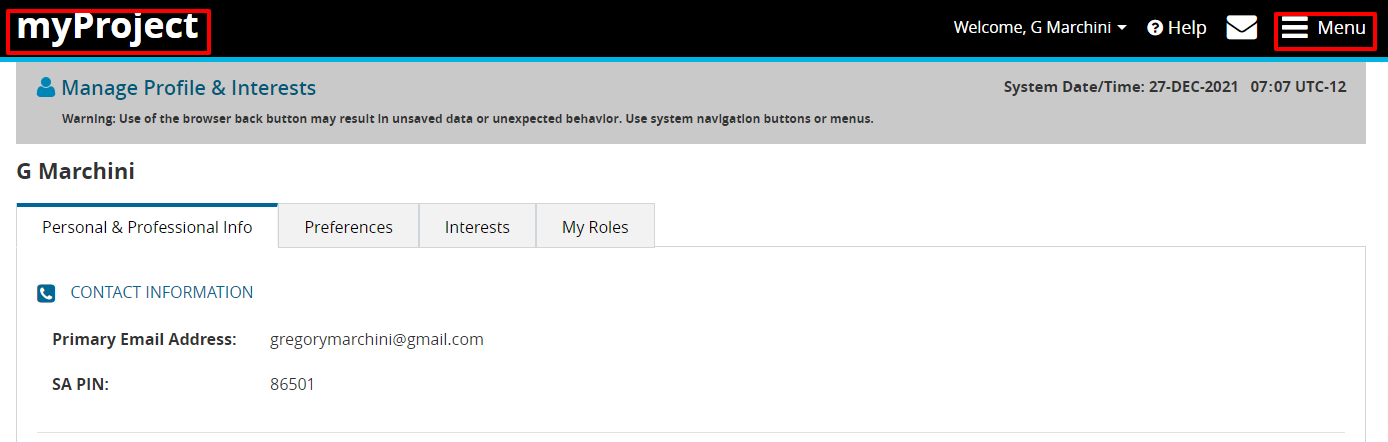
Task: Go to the My Roles tab
Action: [595, 227]
